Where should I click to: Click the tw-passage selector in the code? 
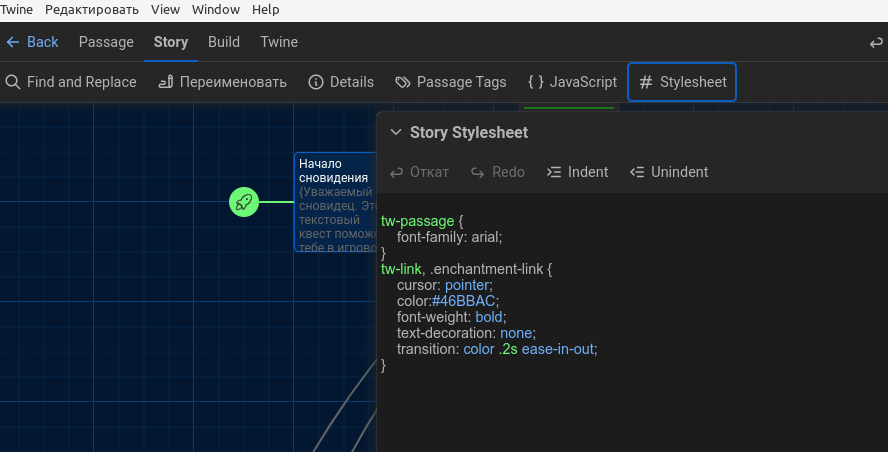417,221
